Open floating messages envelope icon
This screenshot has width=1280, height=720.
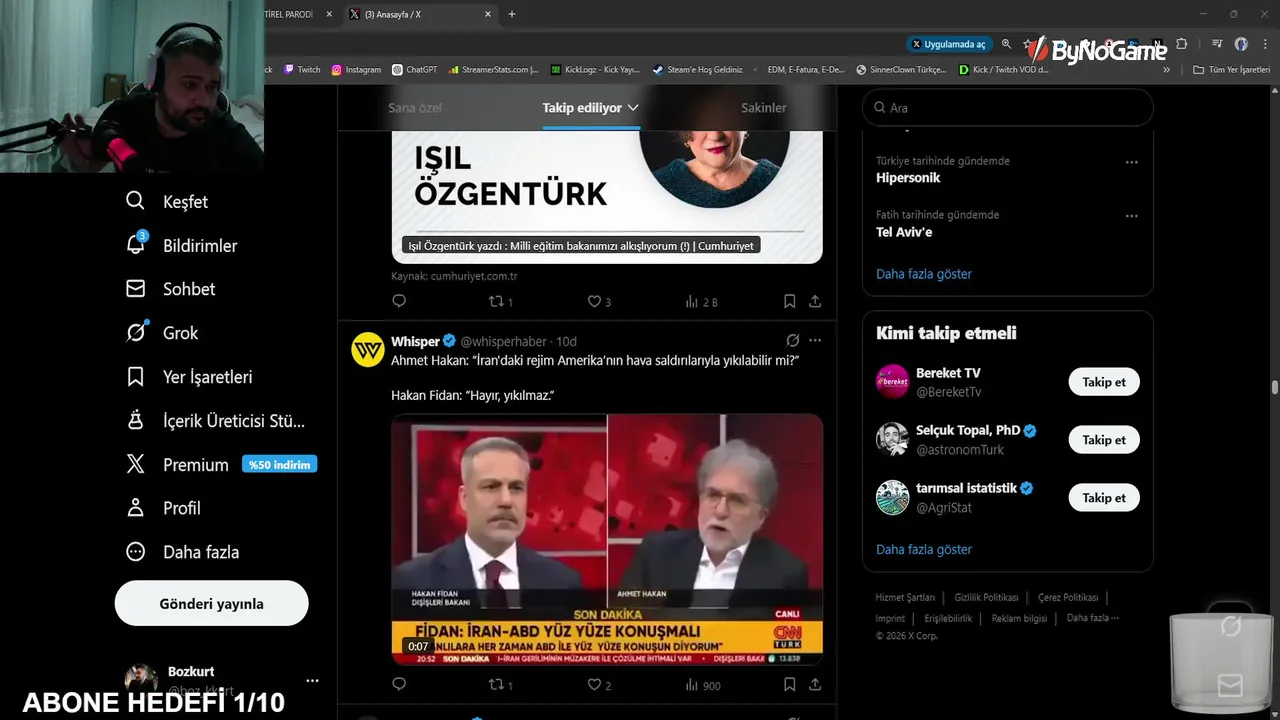(x=1230, y=685)
